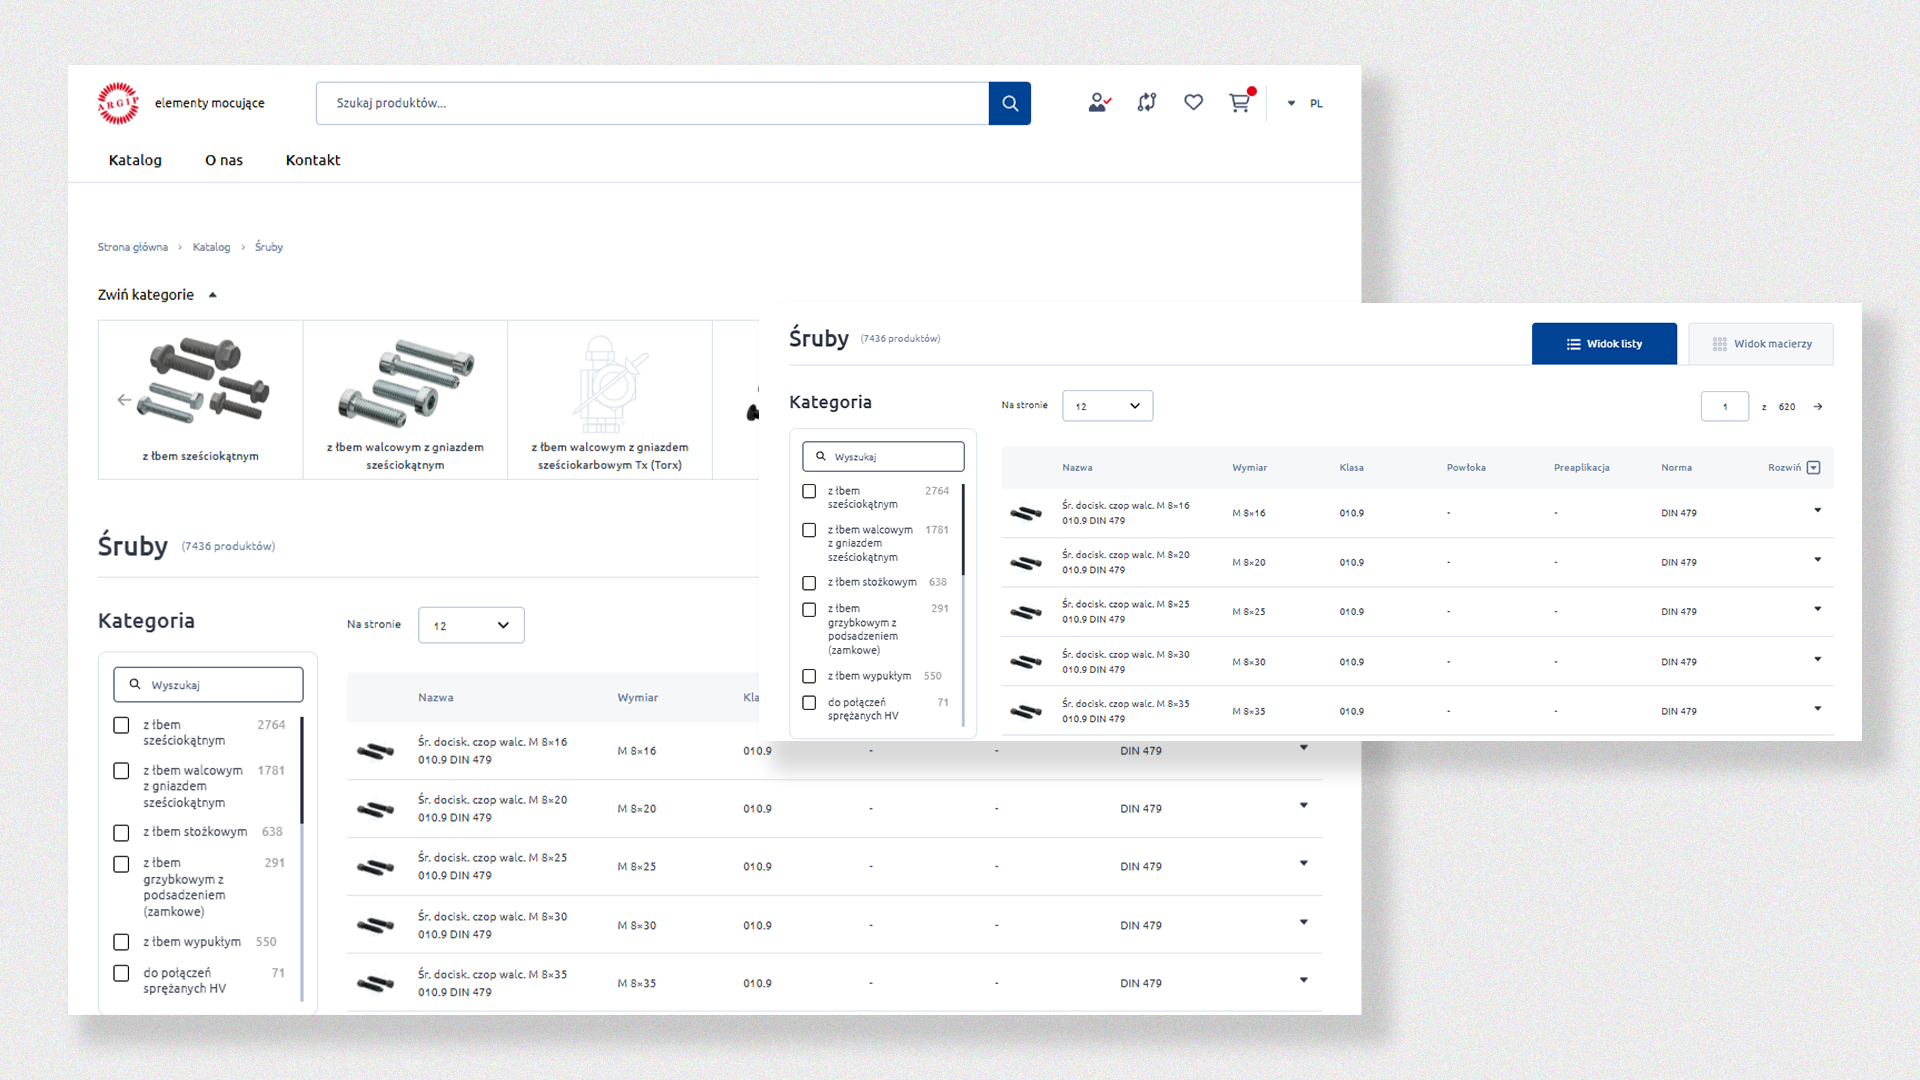Click the product compare arrows icon
1920x1080 pixels.
(x=1146, y=102)
